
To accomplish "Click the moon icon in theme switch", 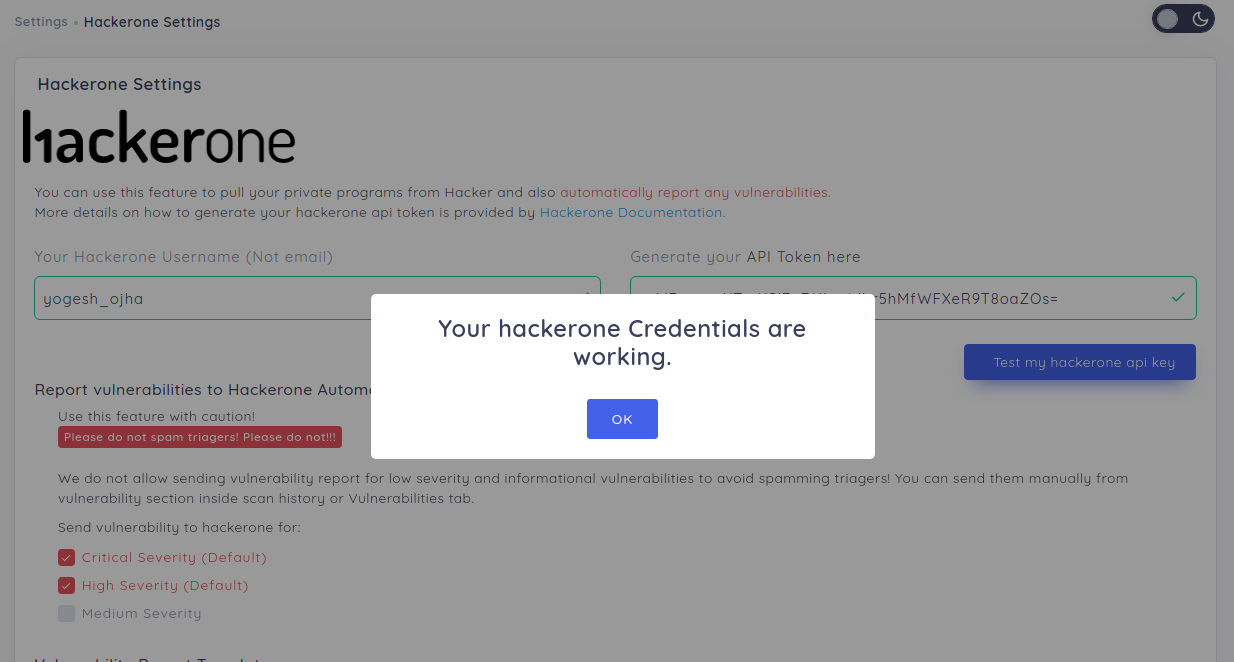I will (1200, 19).
